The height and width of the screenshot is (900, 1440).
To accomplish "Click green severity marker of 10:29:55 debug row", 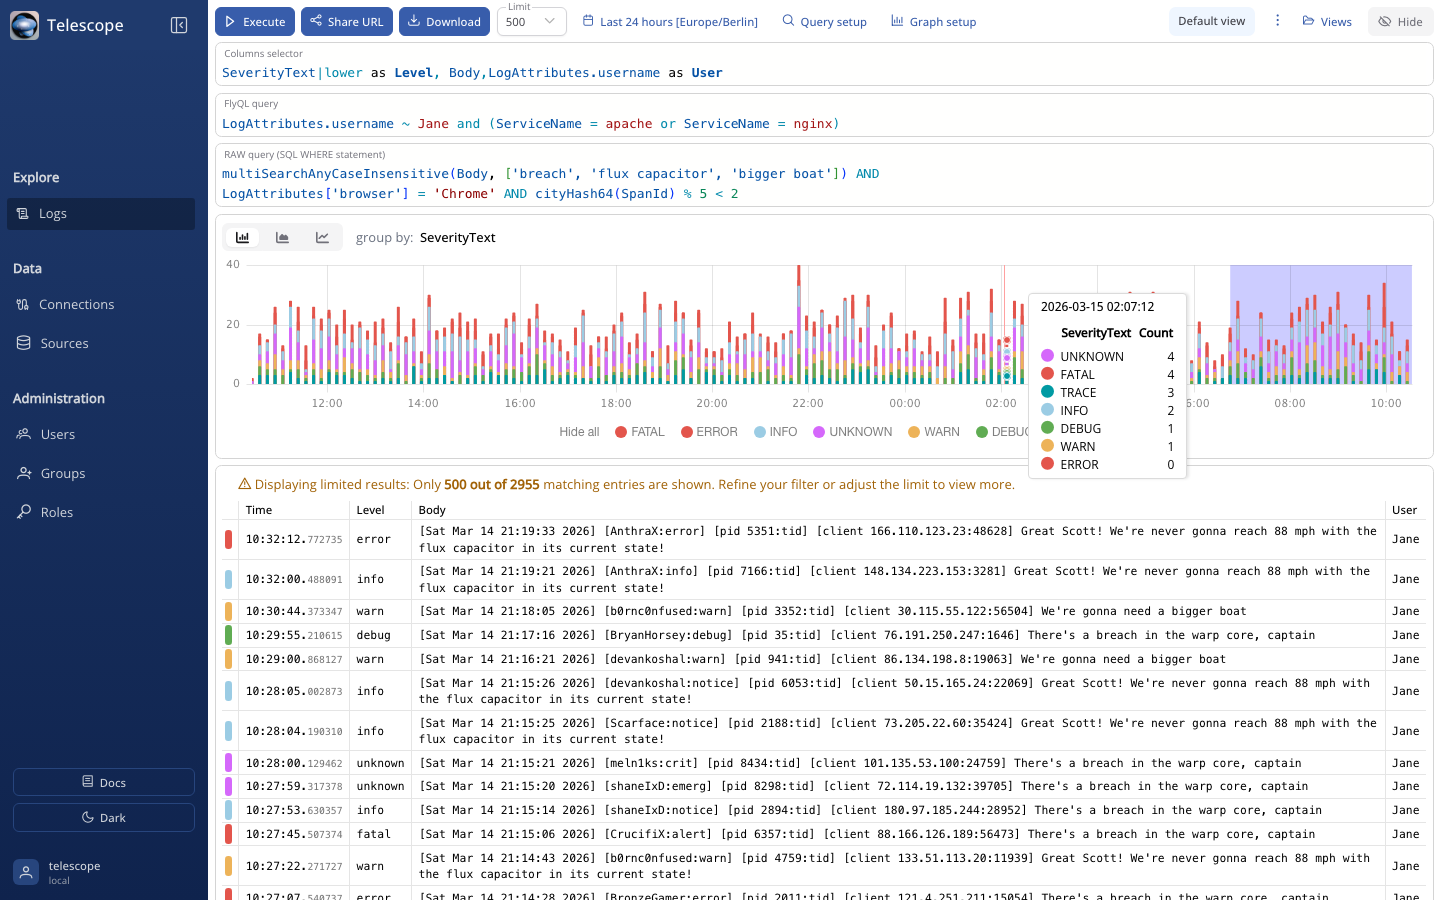I will [228, 635].
